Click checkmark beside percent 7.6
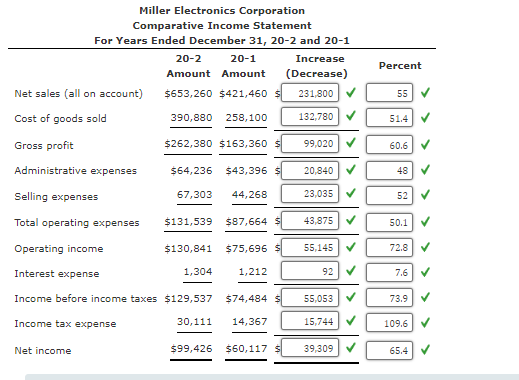 (x=425, y=272)
